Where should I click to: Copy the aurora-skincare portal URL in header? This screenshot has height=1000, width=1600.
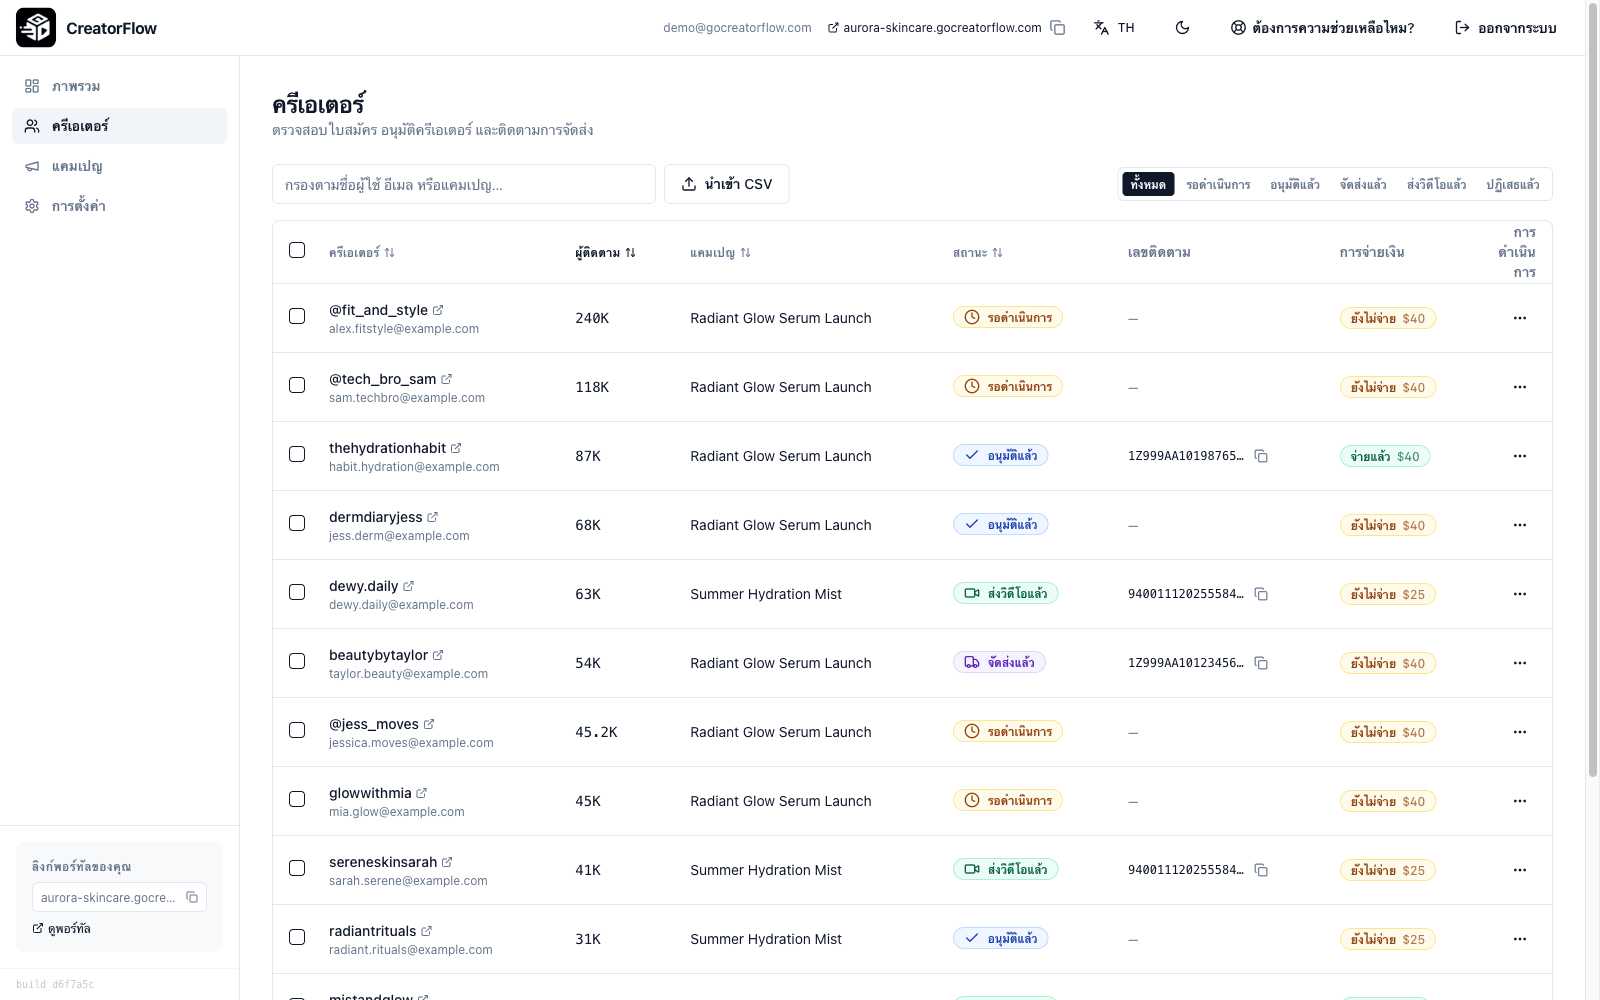pyautogui.click(x=1058, y=28)
